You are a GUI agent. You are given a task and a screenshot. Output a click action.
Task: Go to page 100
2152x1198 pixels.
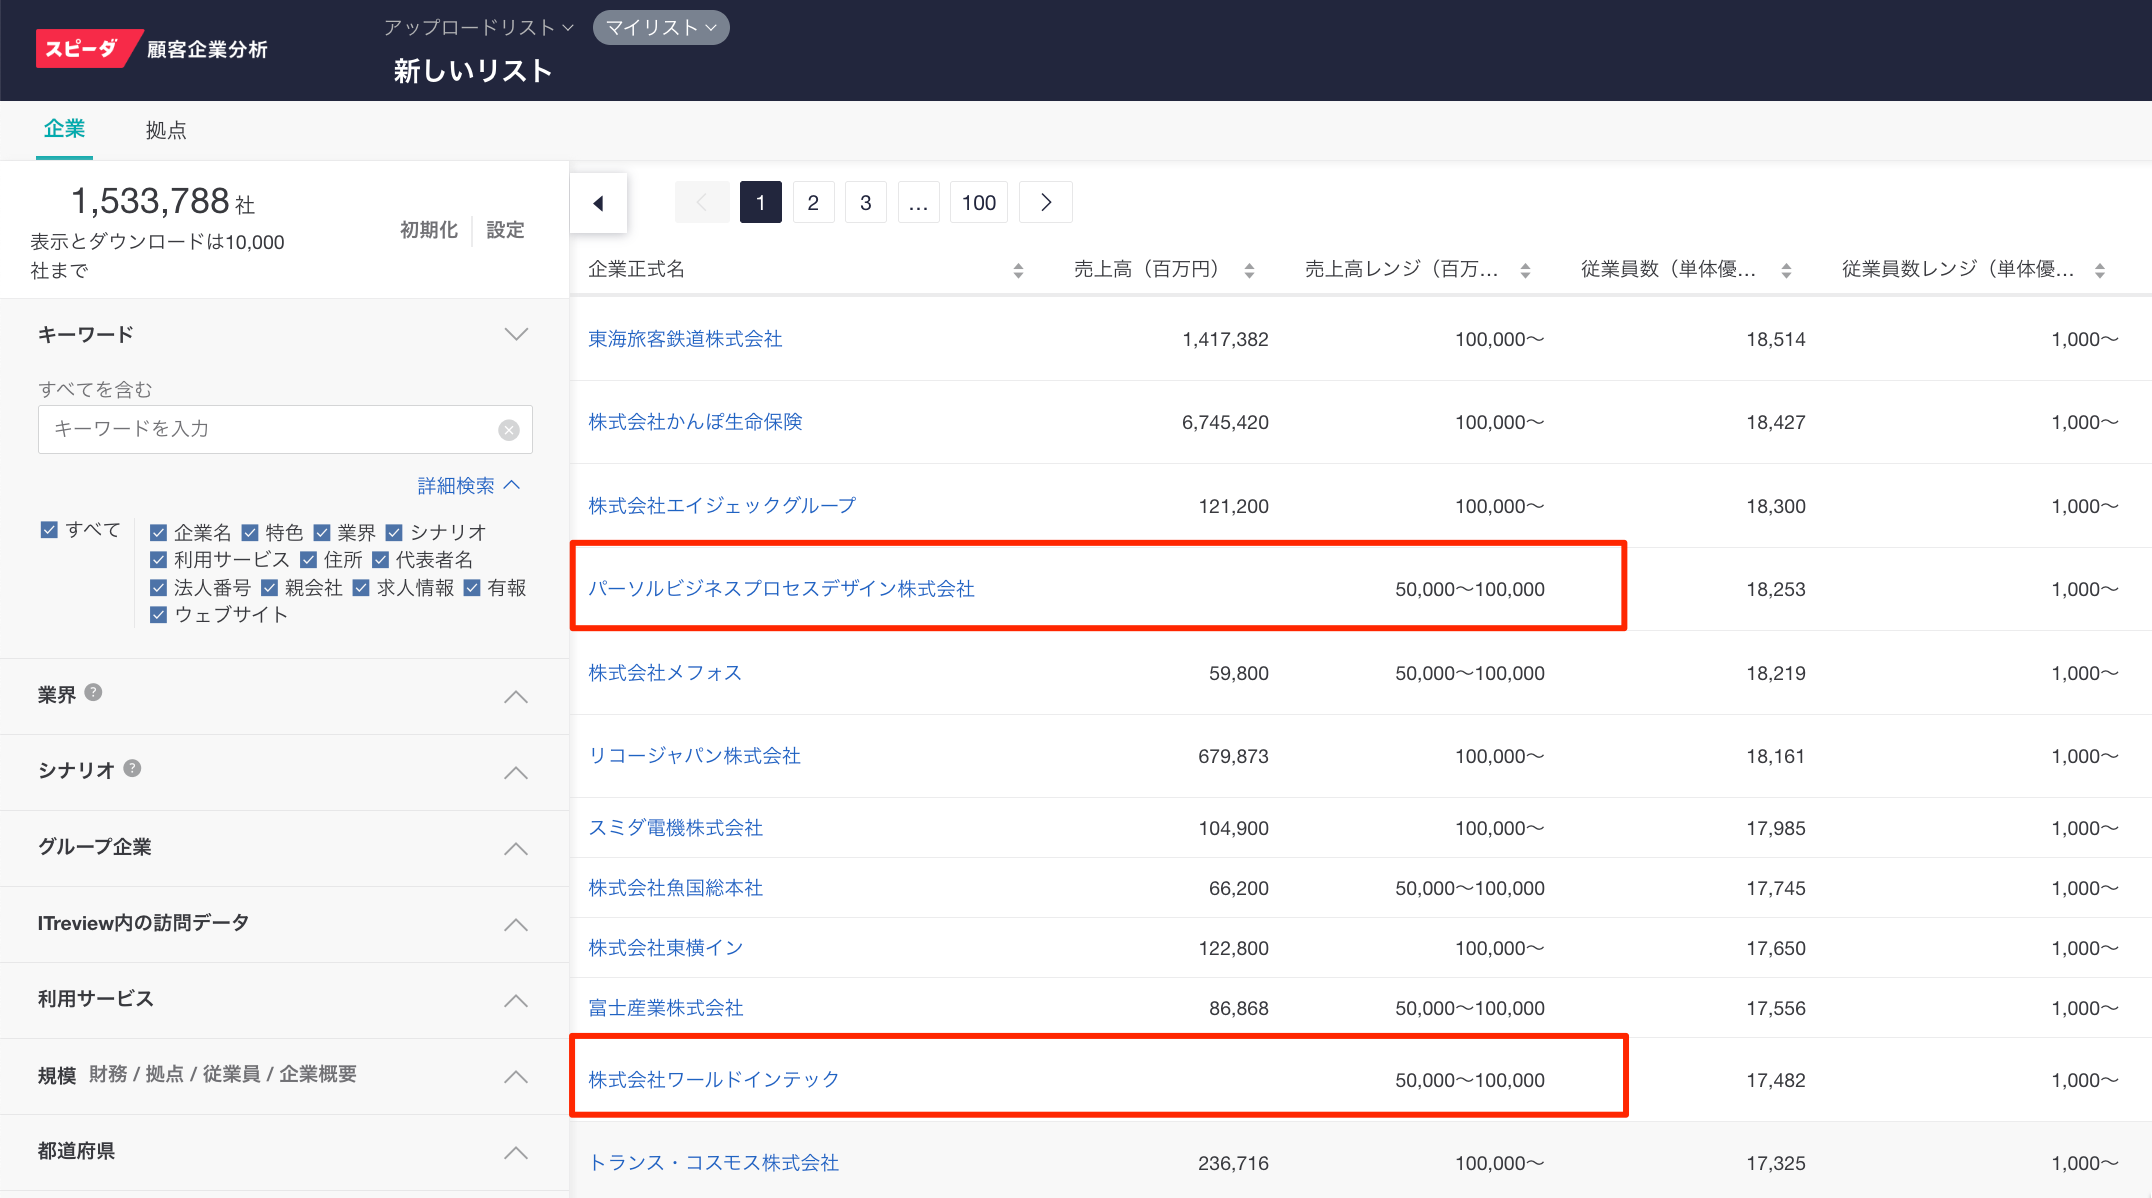point(978,203)
